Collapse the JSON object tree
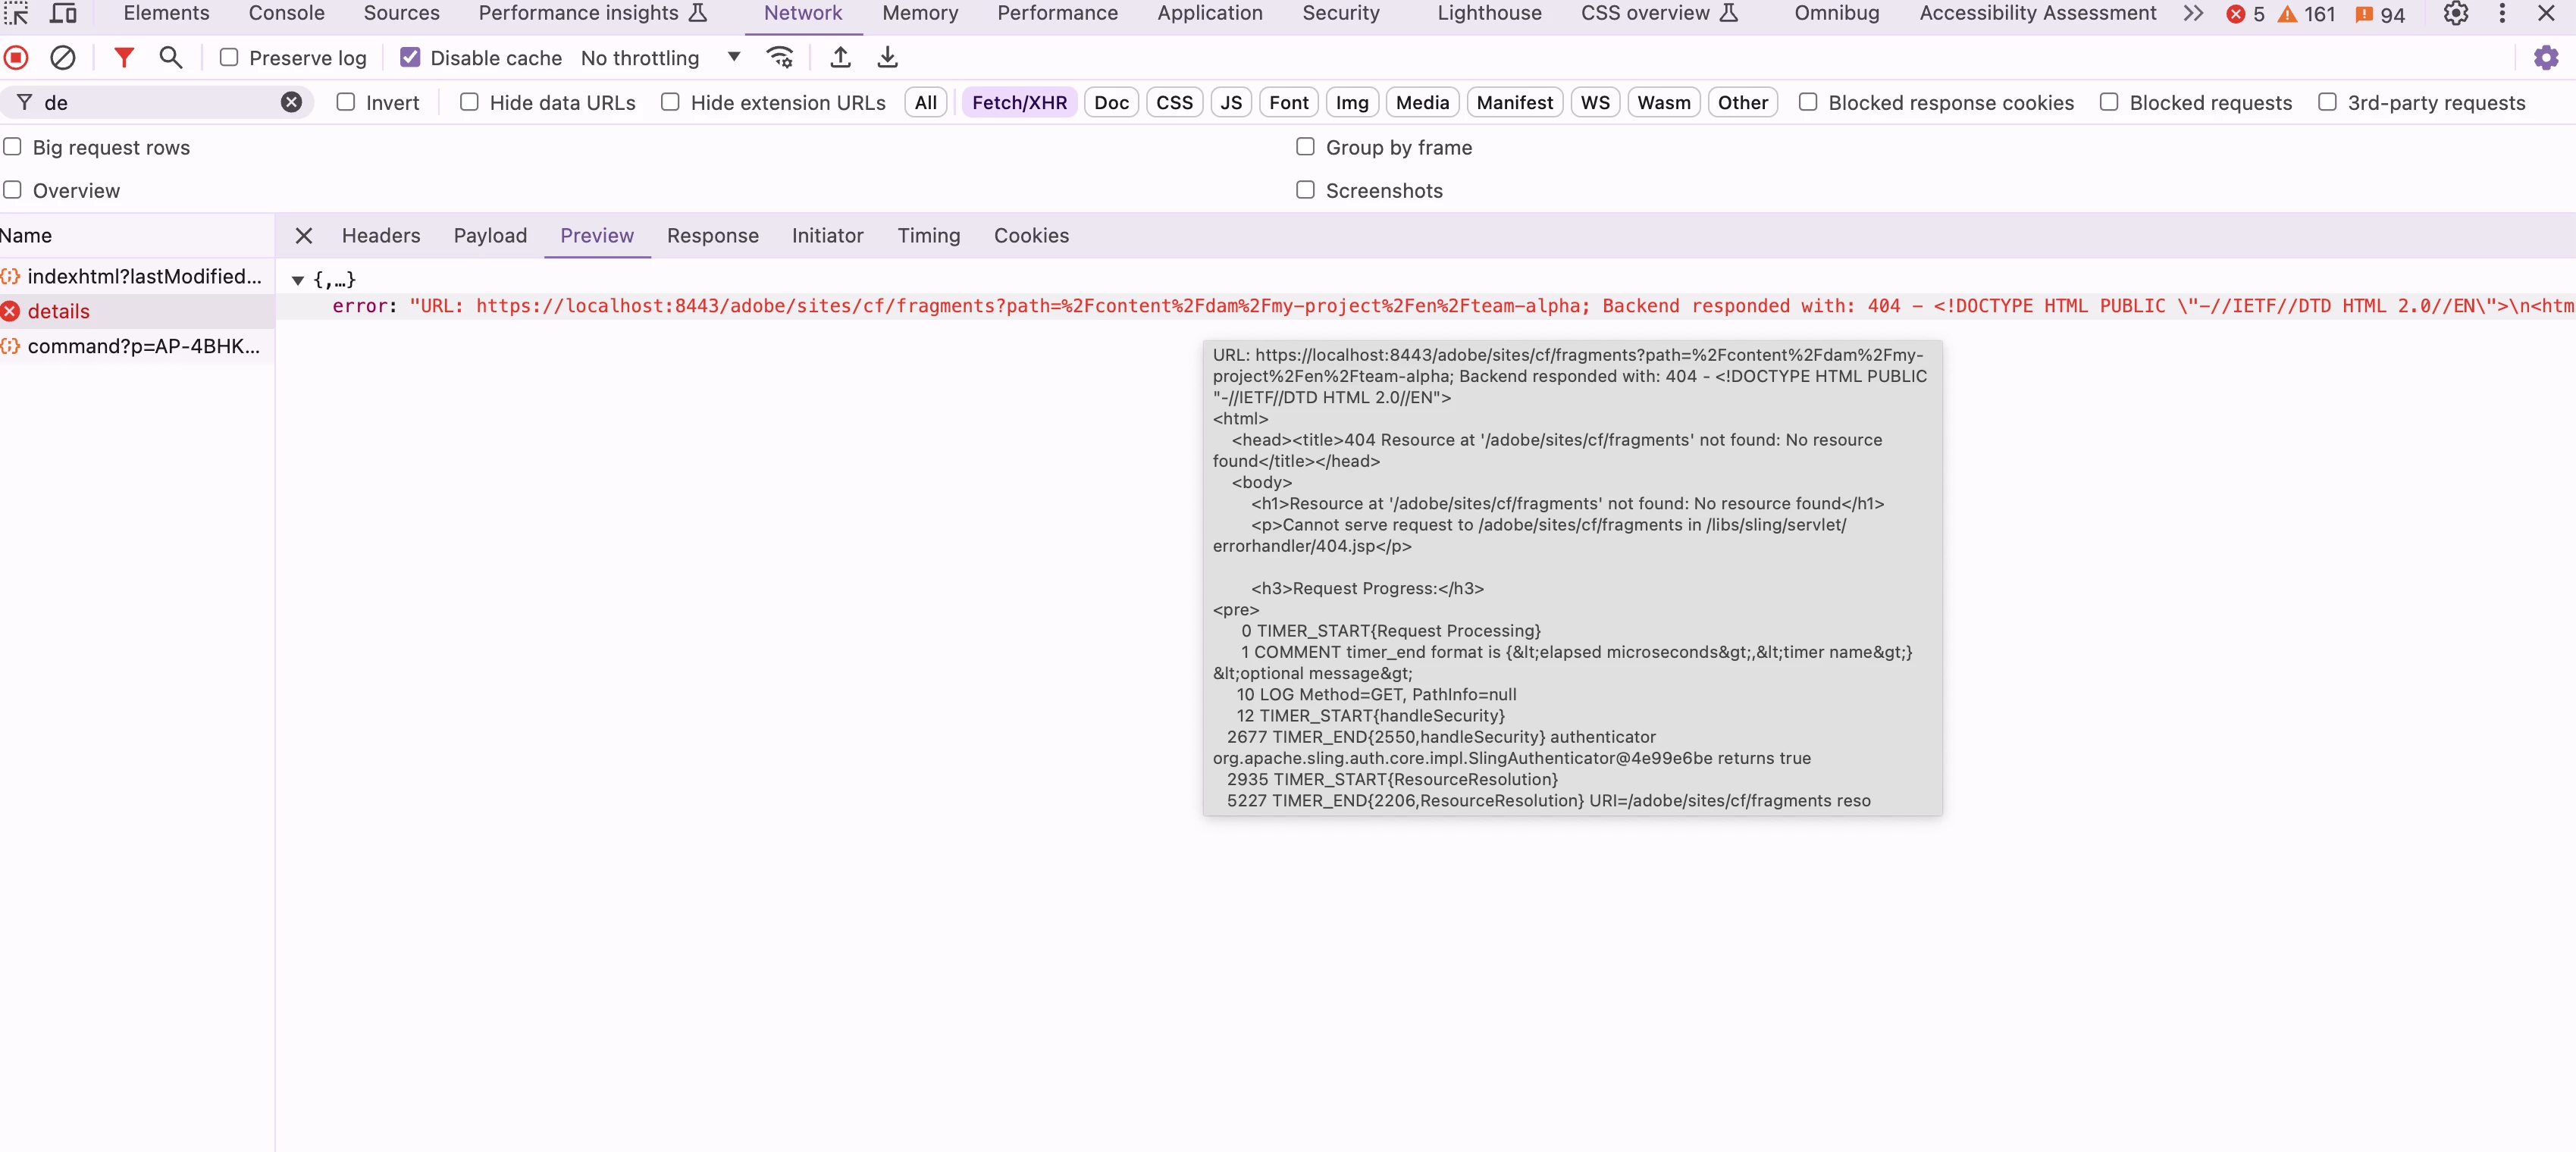The width and height of the screenshot is (2576, 1152). [298, 281]
